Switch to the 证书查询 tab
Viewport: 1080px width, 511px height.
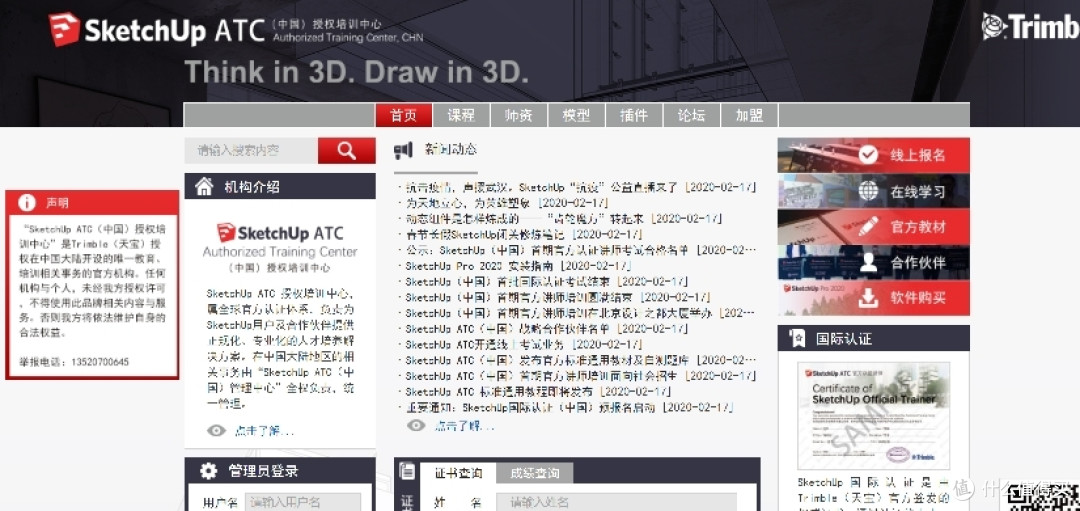[458, 473]
